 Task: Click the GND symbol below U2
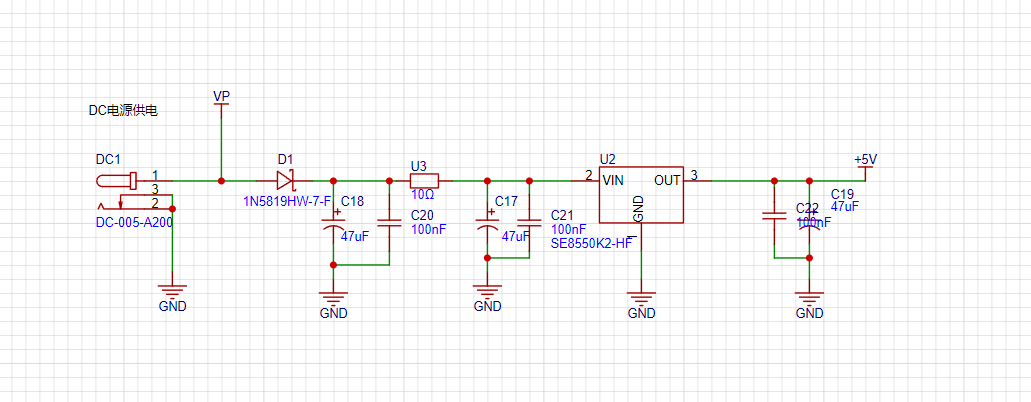(x=642, y=305)
